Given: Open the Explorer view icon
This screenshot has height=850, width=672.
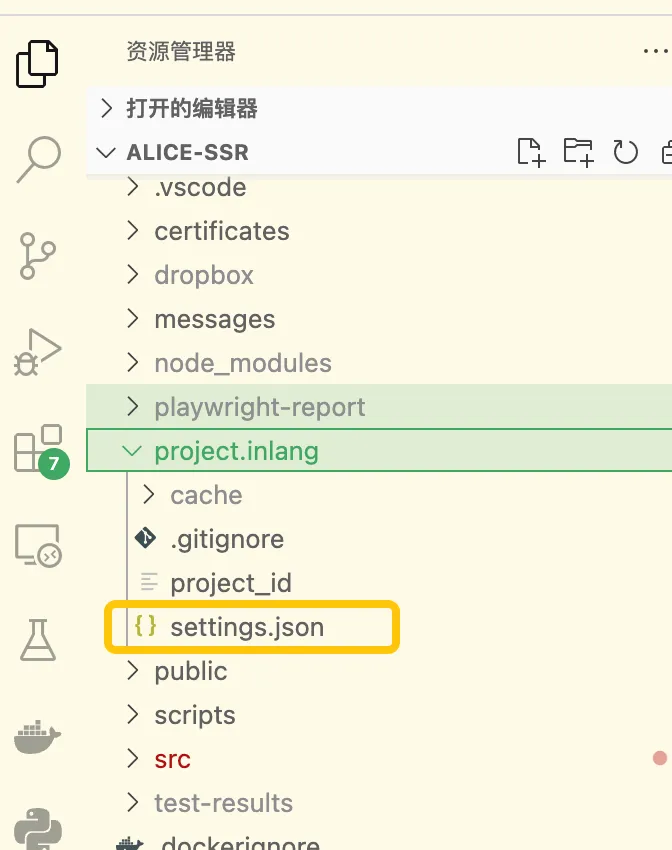Looking at the screenshot, I should point(37,63).
